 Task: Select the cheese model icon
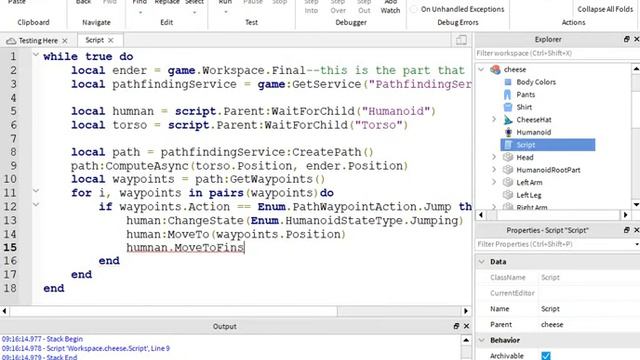pos(495,69)
